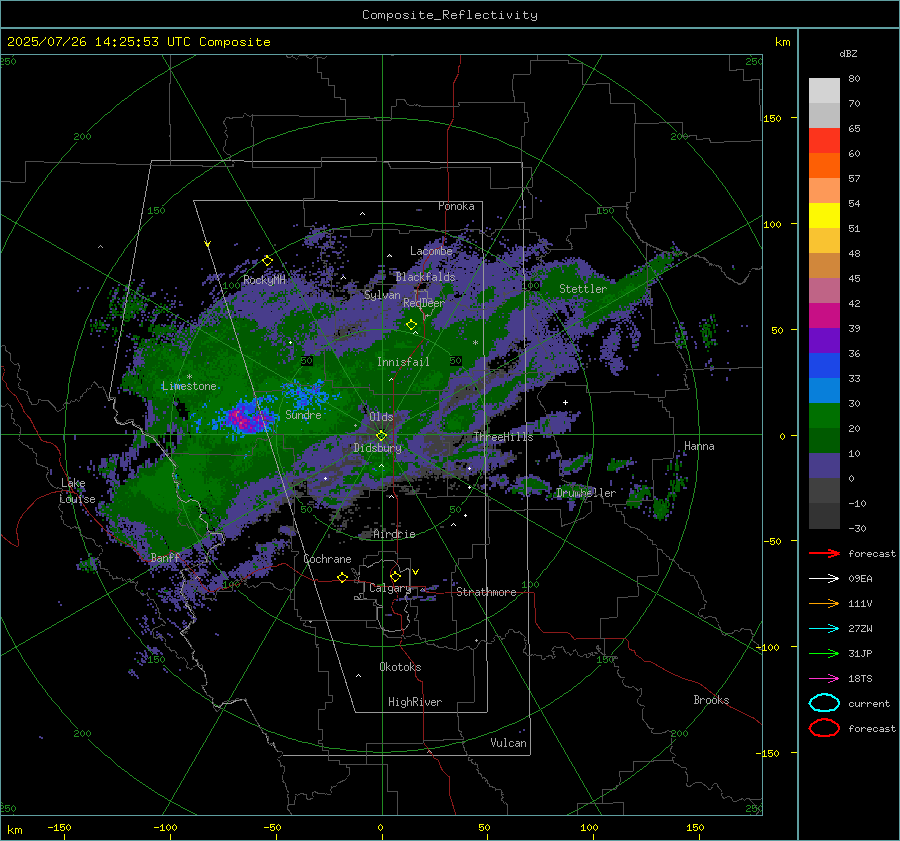Select the white 09EA arrow legend entry
Image resolution: width=900 pixels, height=841 pixels.
click(824, 579)
